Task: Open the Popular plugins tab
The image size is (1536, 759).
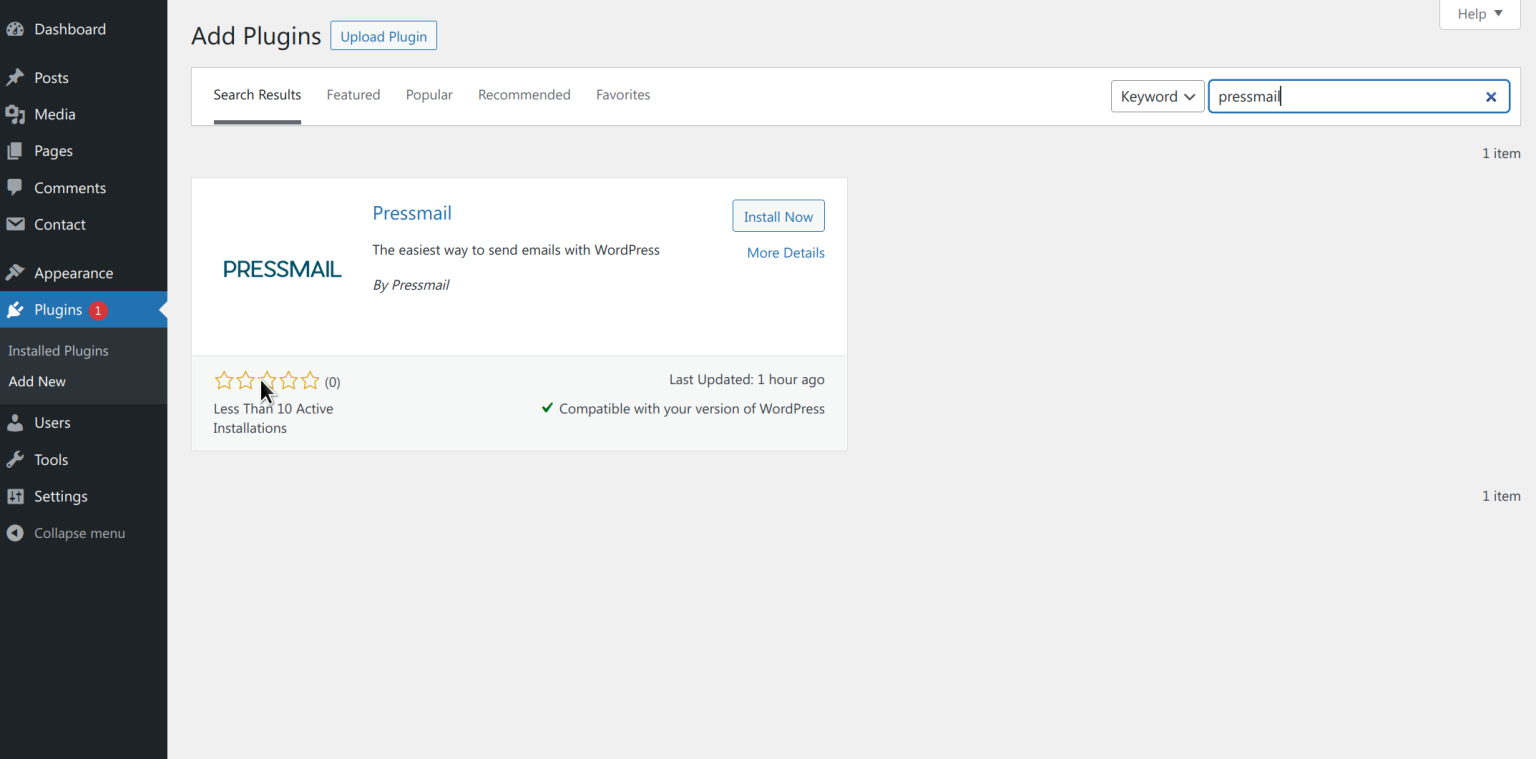Action: pos(429,95)
